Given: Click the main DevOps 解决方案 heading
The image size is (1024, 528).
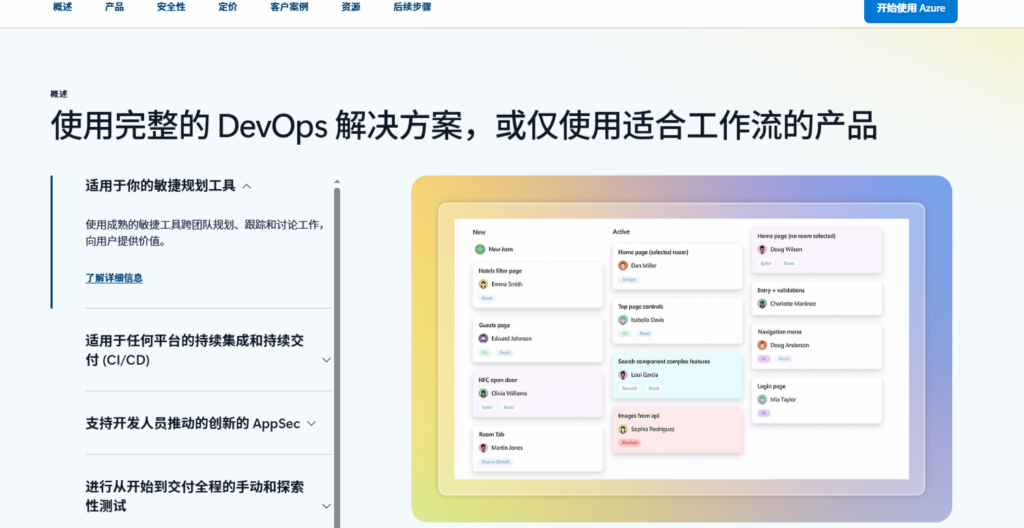Looking at the screenshot, I should [464, 125].
